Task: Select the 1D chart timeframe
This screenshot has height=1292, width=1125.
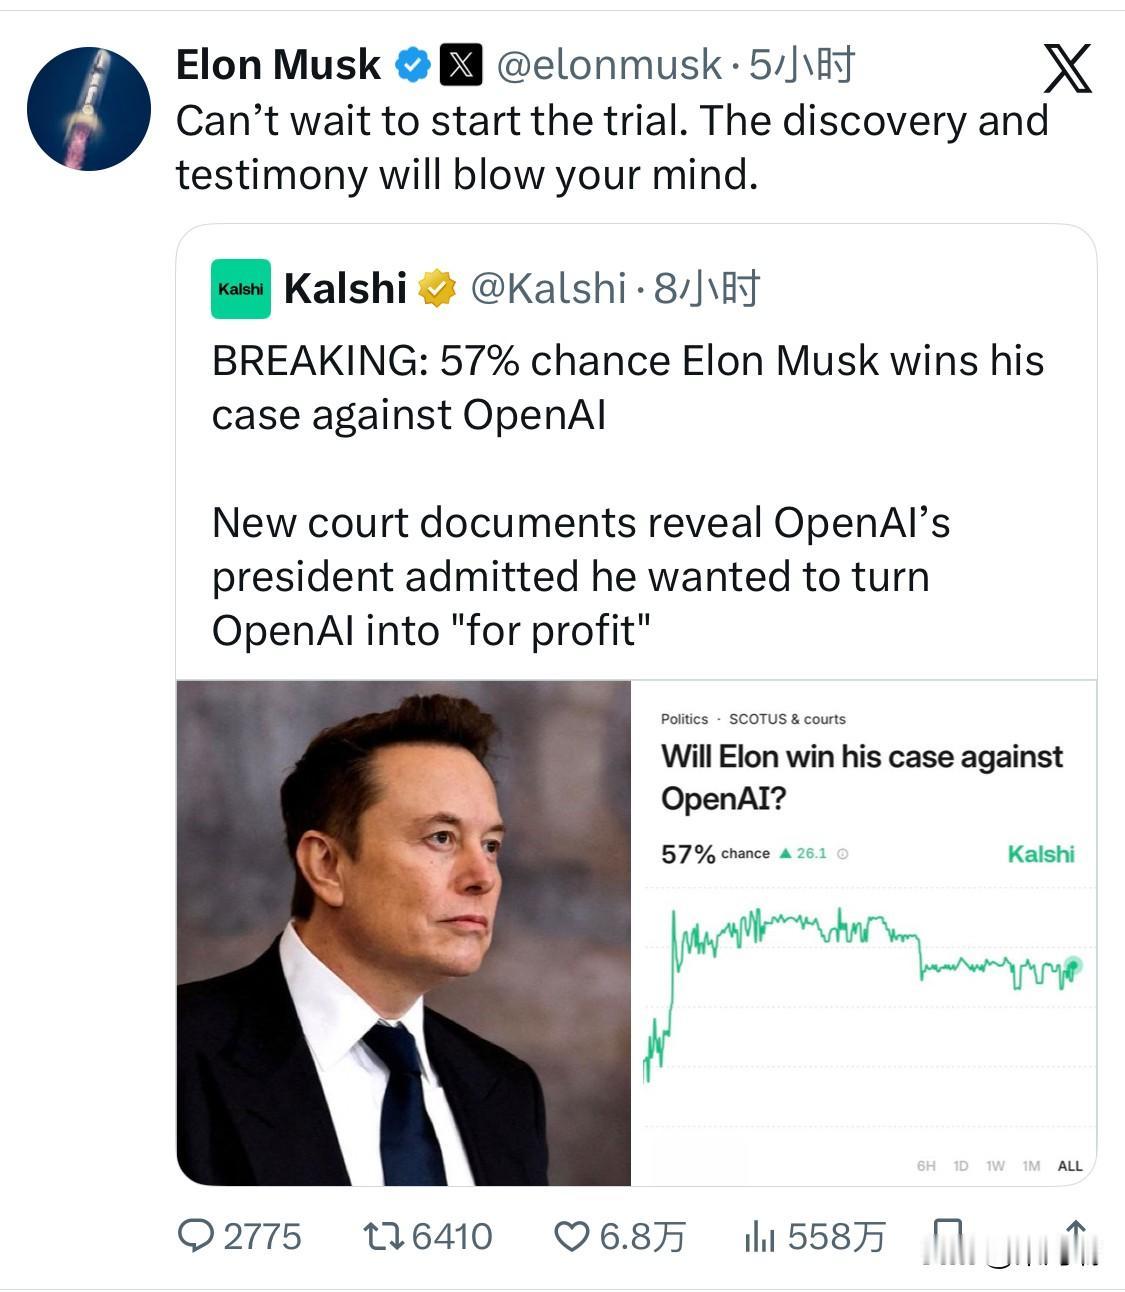Action: point(959,1165)
